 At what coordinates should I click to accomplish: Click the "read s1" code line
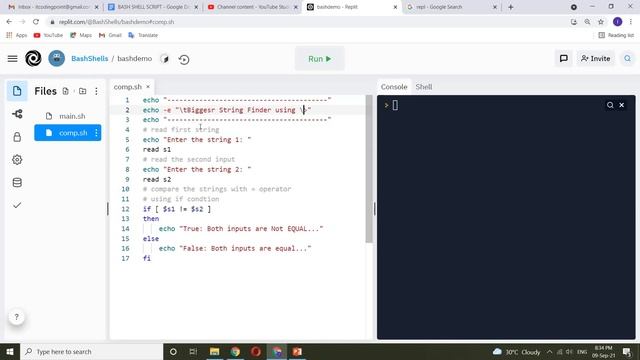point(157,149)
